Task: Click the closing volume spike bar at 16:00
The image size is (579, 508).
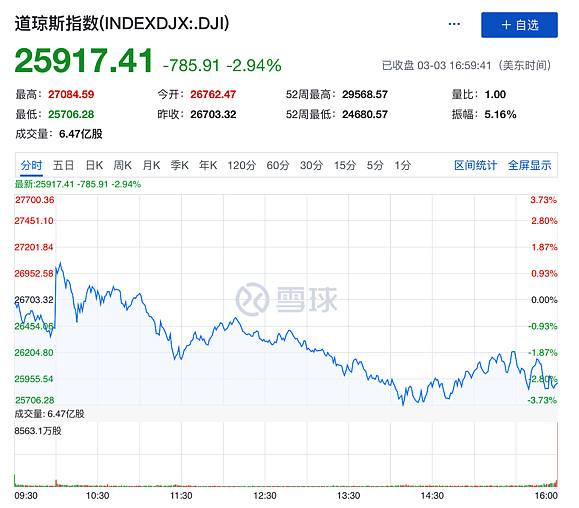Action: click(x=557, y=455)
